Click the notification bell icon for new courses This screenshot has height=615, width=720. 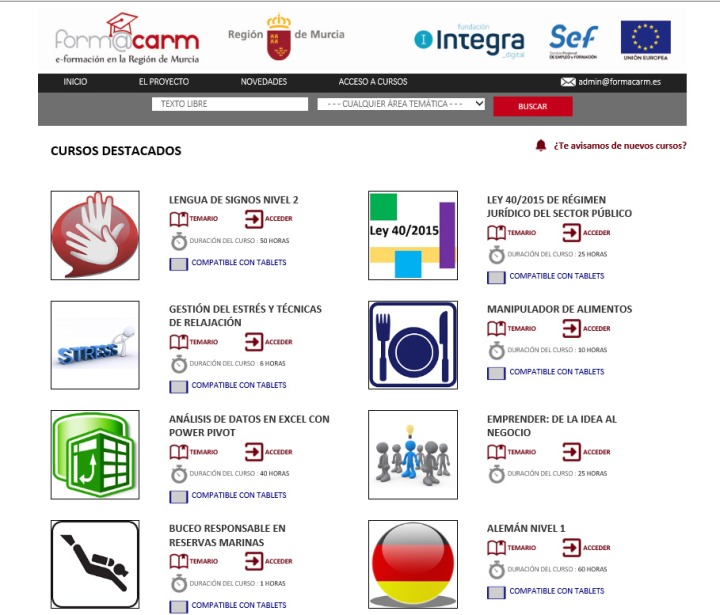point(541,146)
